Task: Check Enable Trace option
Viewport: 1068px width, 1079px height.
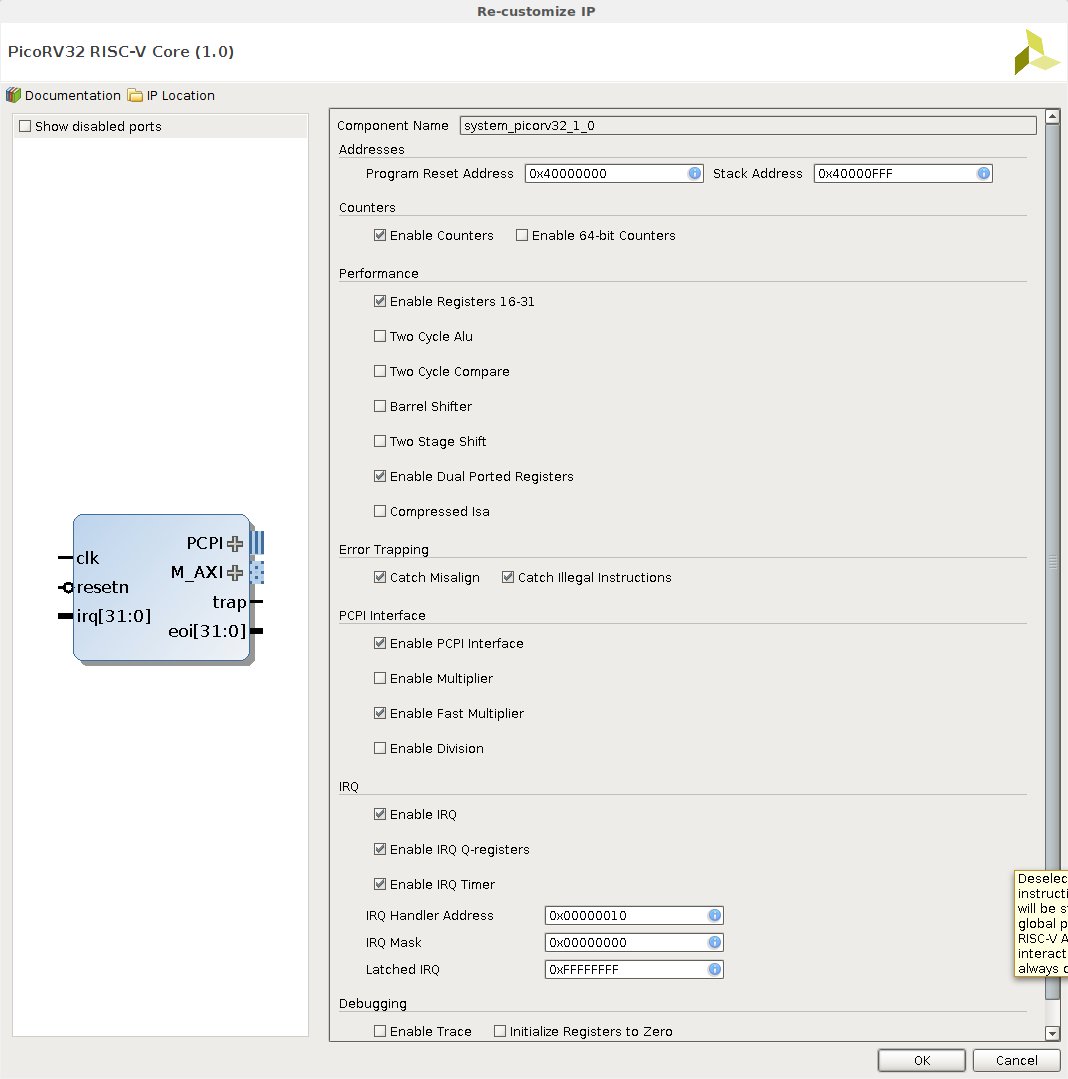Action: tap(380, 1031)
